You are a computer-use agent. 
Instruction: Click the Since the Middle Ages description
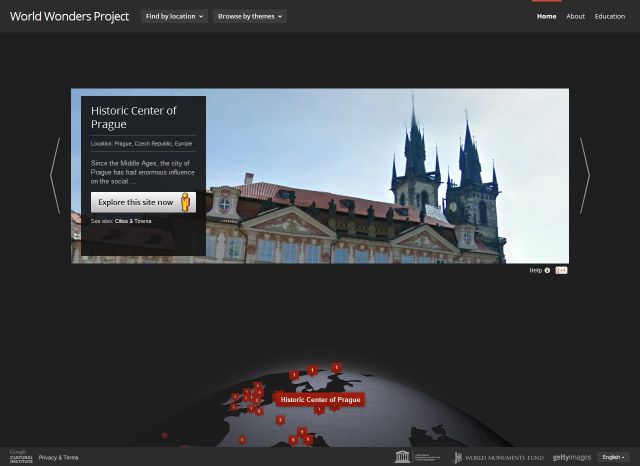pyautogui.click(x=142, y=172)
